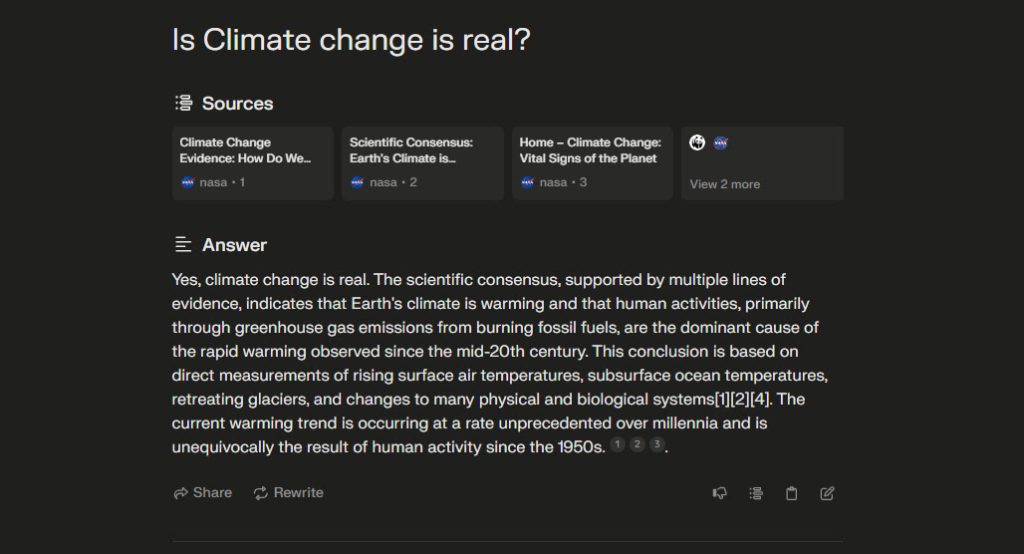Click citation bubble number 3
The width and height of the screenshot is (1024, 554).
656,445
